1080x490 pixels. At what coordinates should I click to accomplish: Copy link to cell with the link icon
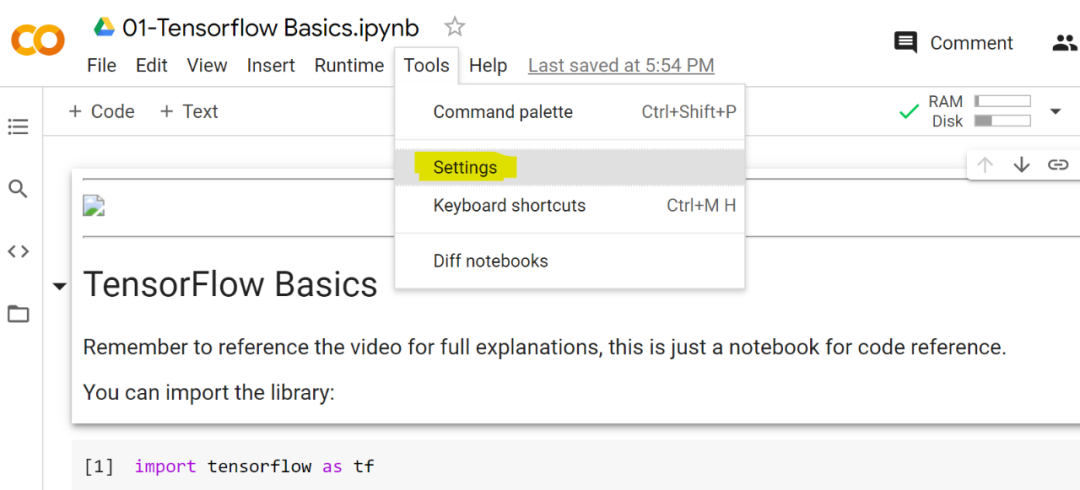pos(1058,165)
